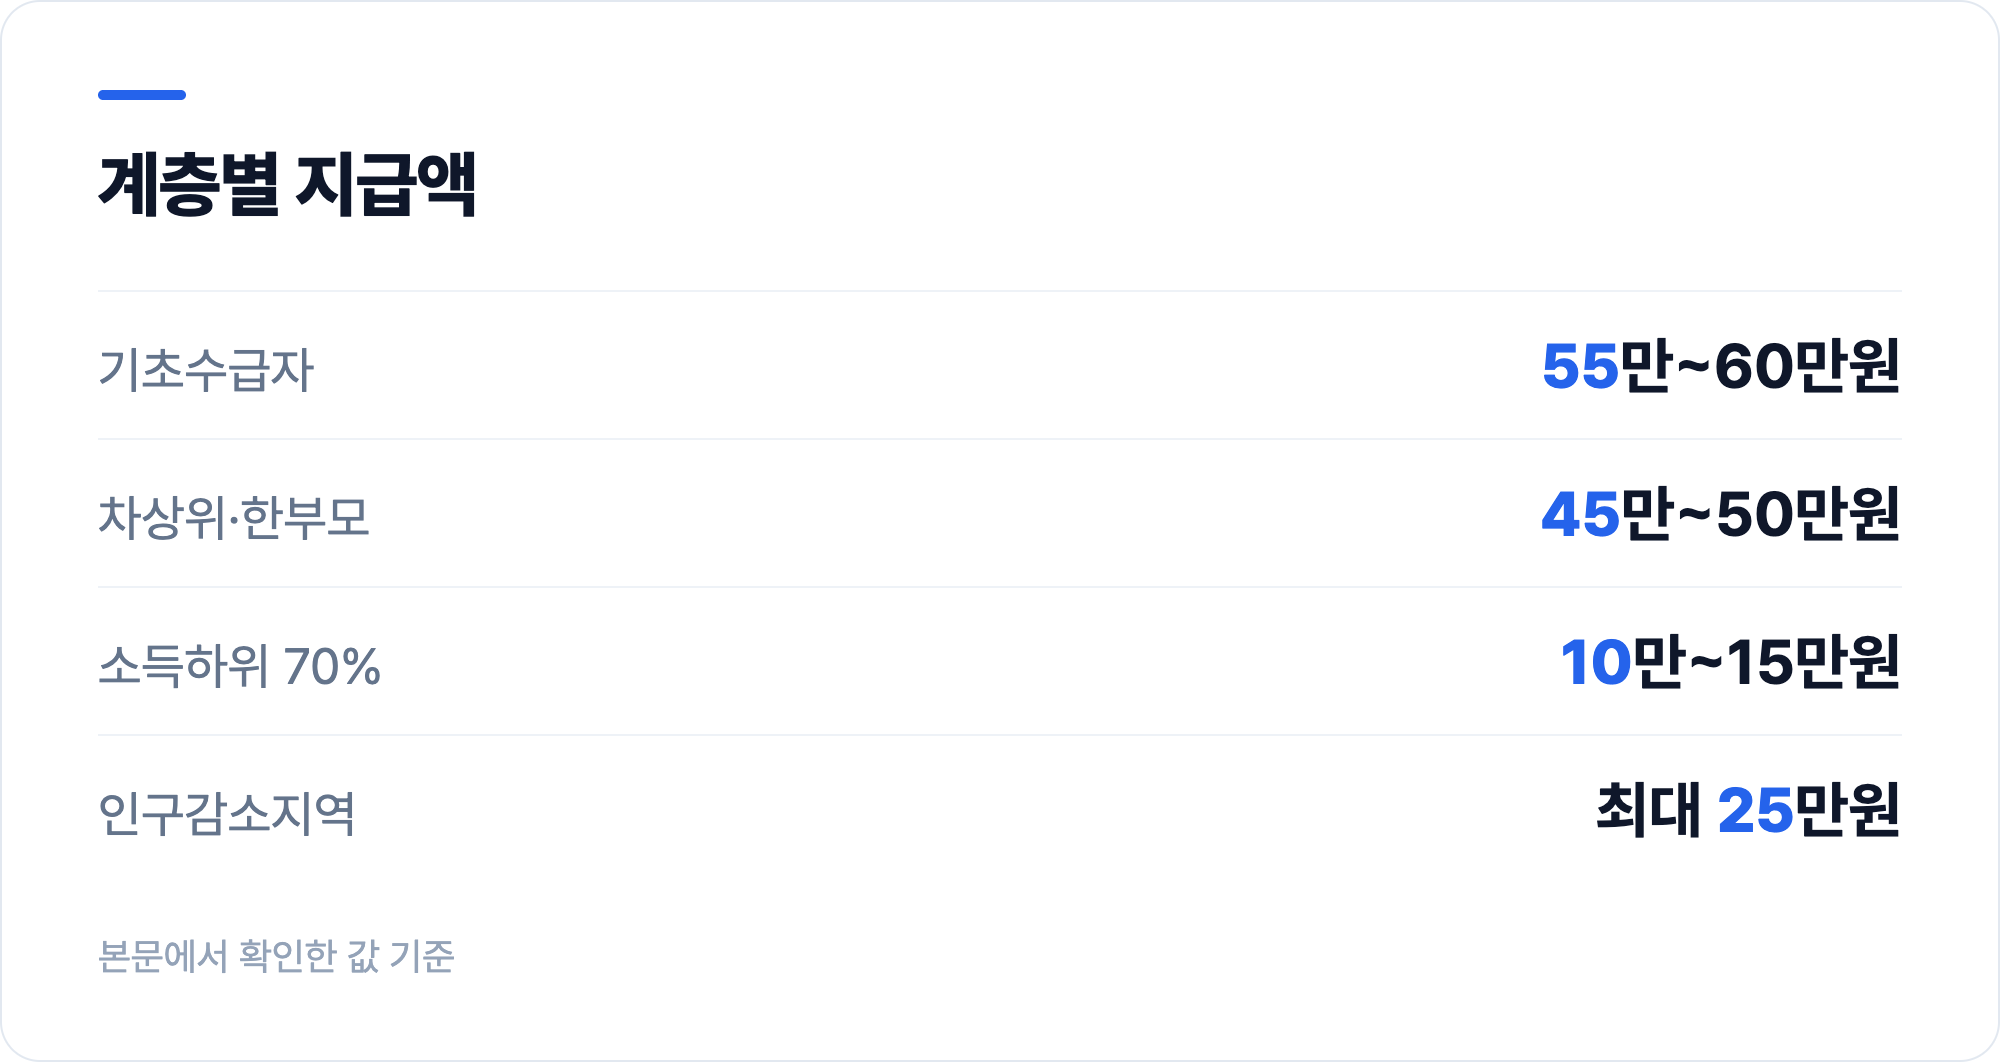
Task: Select the 인구감소지역 row label
Action: [x=227, y=813]
